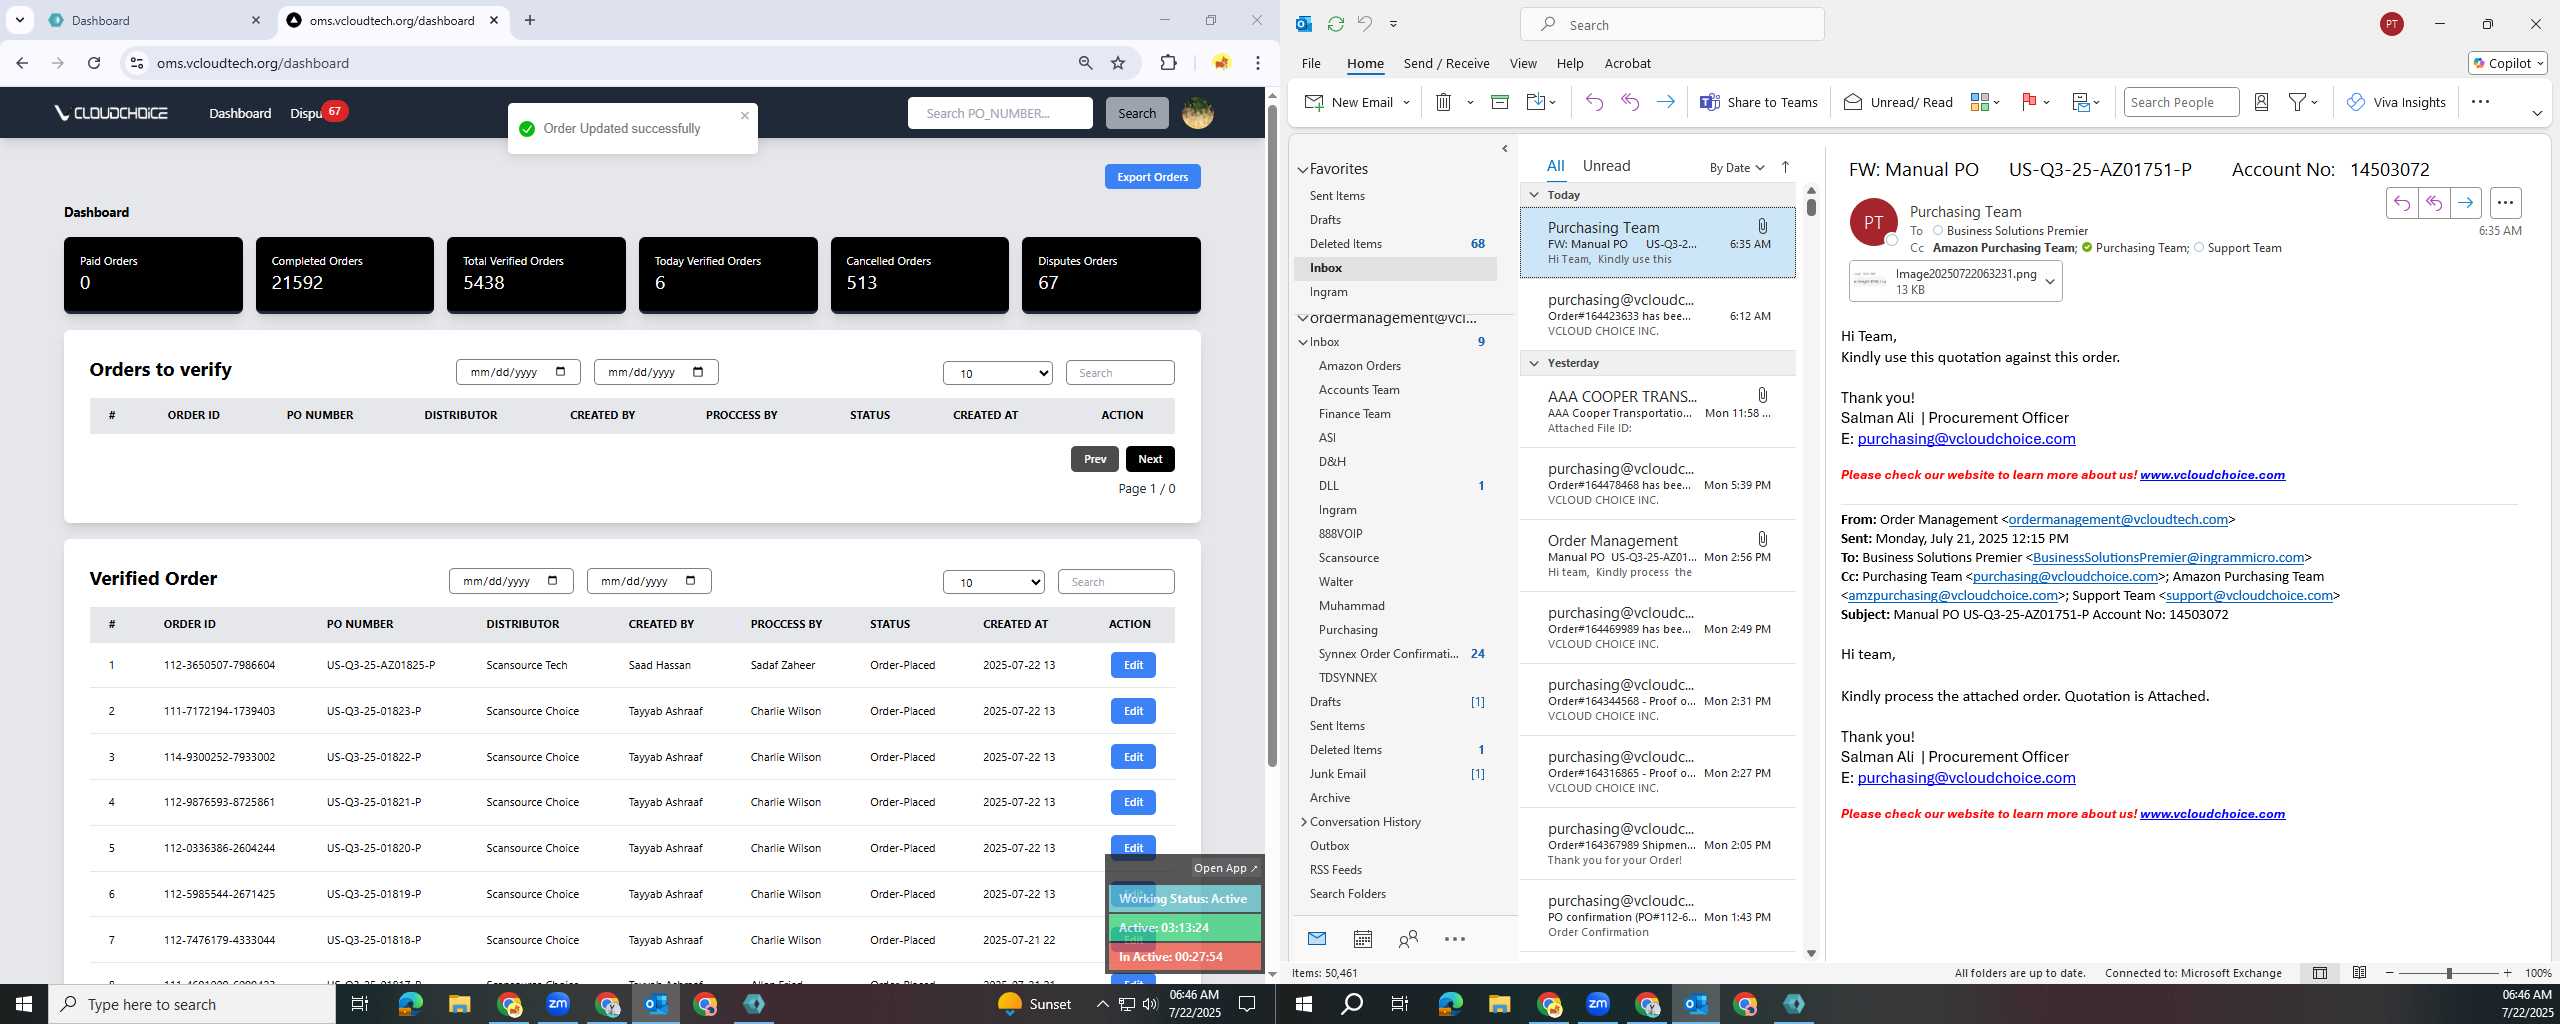
Task: Click the Archive icon in Outlook ribbon
Action: pyautogui.click(x=1499, y=102)
